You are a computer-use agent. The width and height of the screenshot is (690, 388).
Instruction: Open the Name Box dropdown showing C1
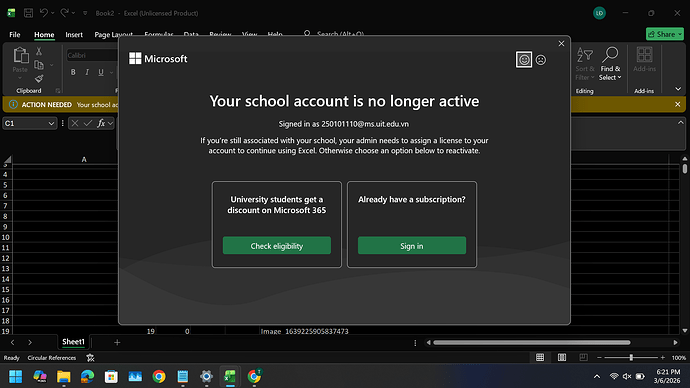pos(51,124)
